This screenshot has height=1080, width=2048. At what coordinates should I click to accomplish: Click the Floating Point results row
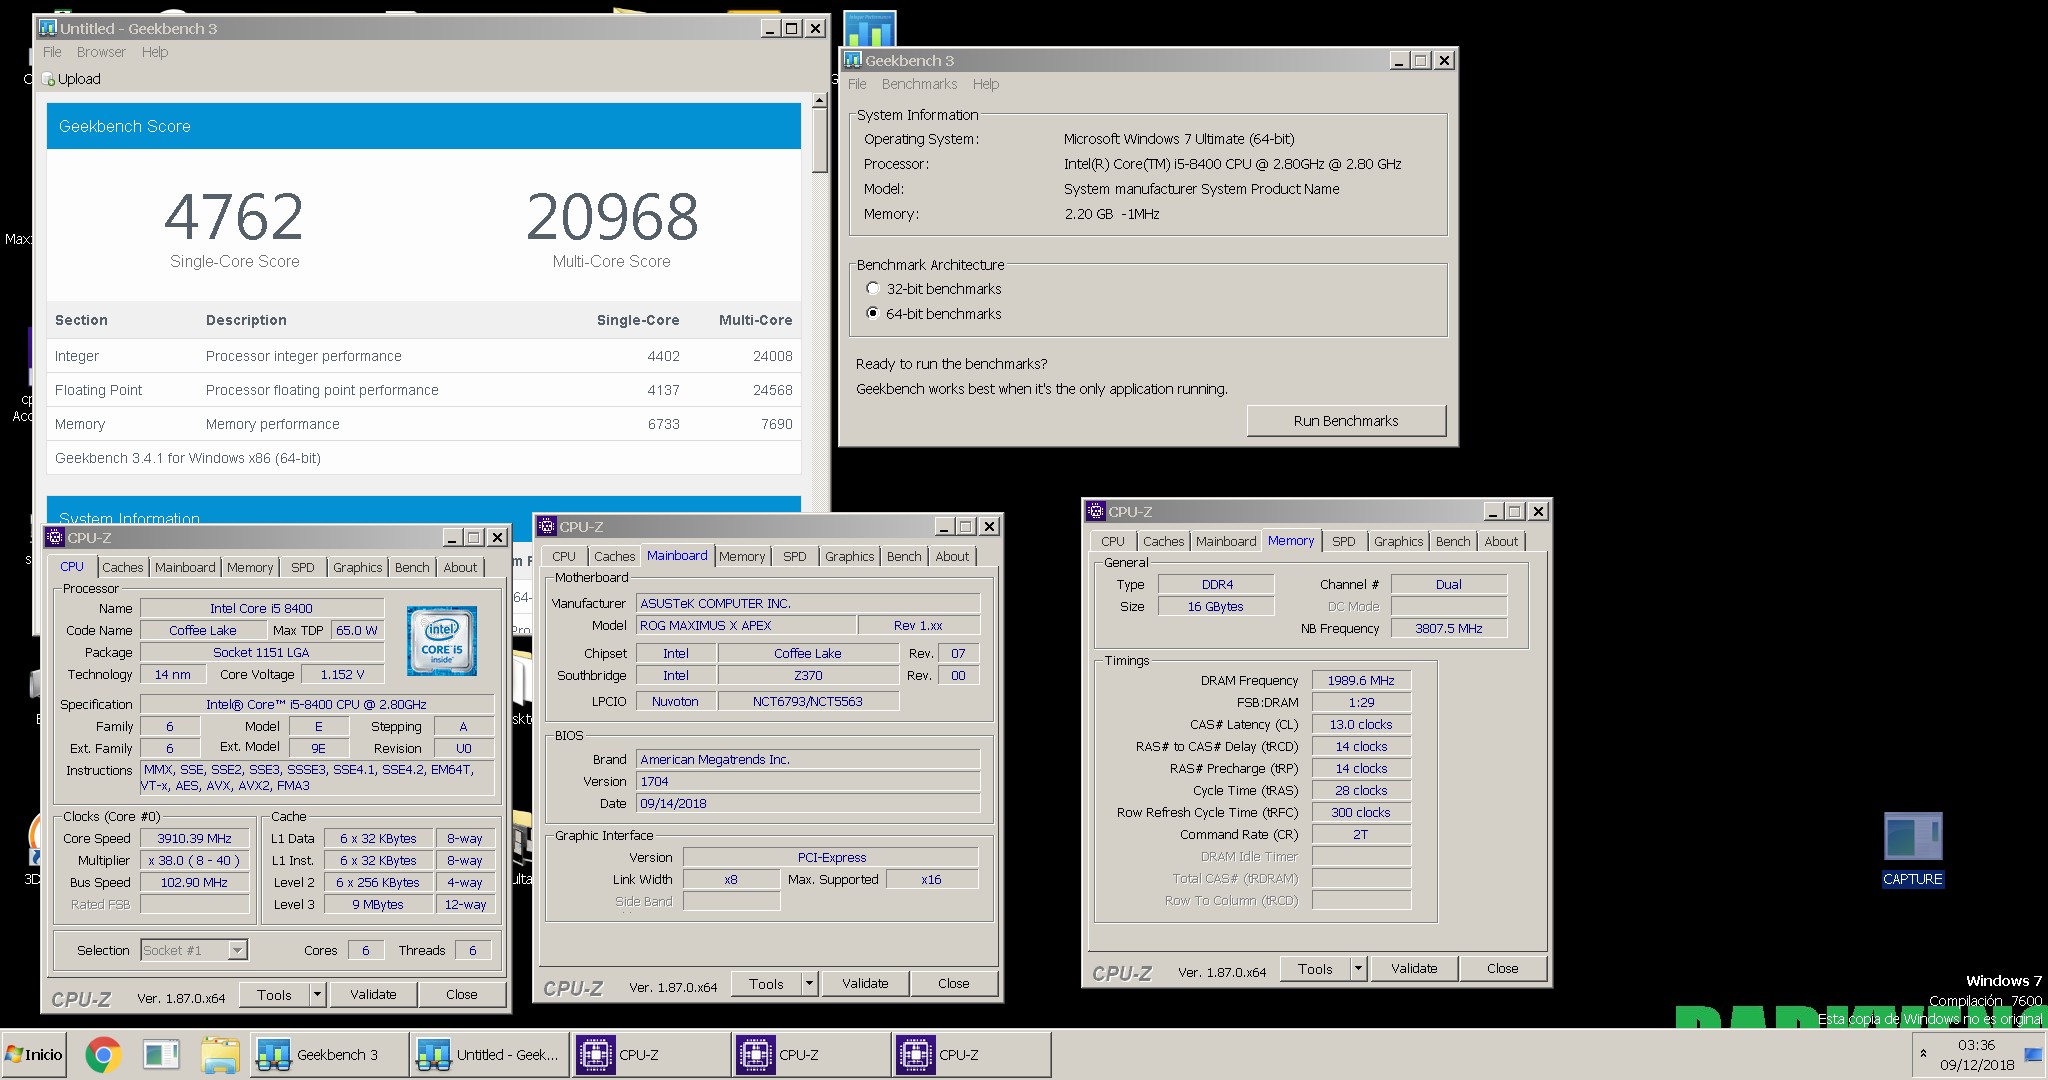(x=423, y=390)
